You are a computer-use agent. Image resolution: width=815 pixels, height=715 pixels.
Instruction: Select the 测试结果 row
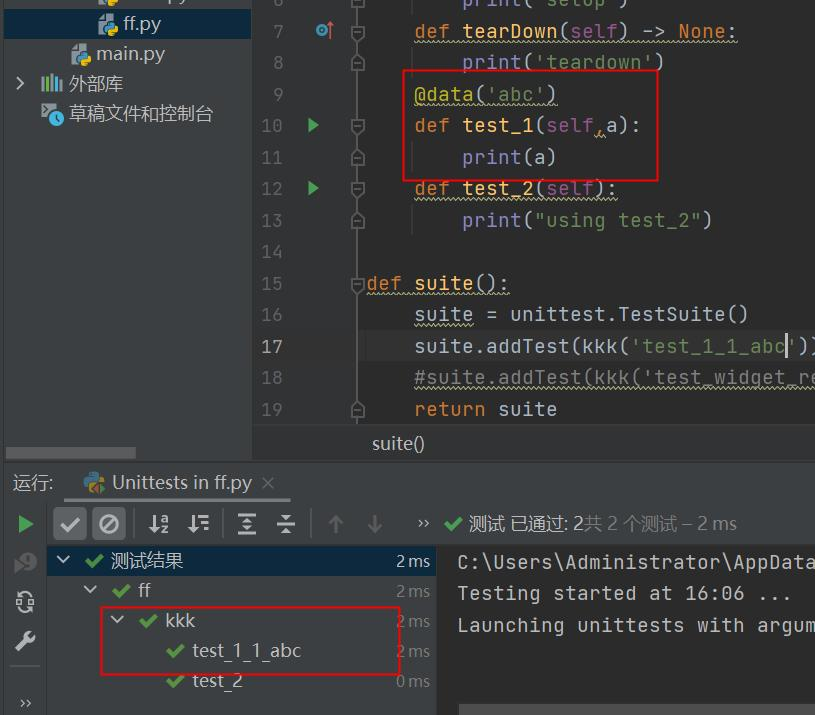241,561
